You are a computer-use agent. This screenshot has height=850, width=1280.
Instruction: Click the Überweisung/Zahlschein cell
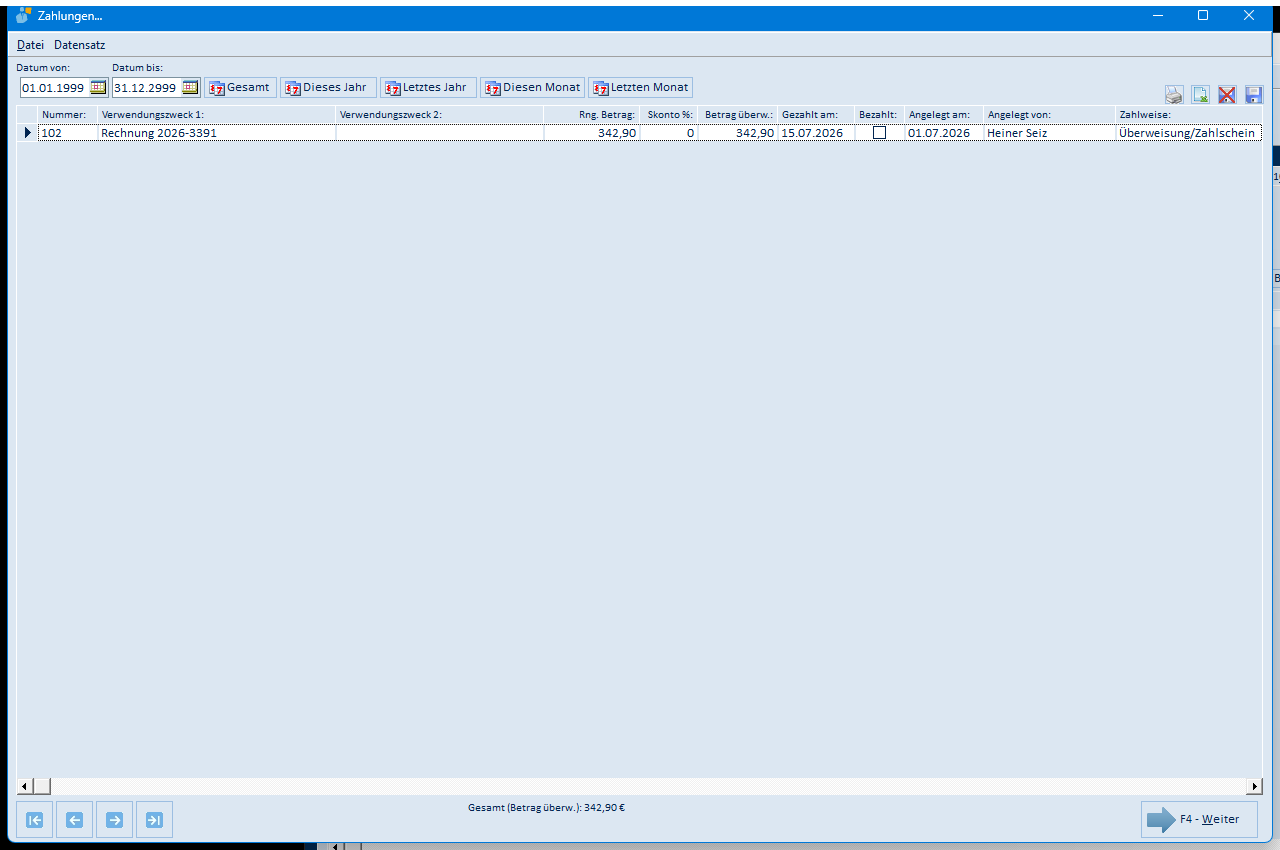pyautogui.click(x=1189, y=132)
